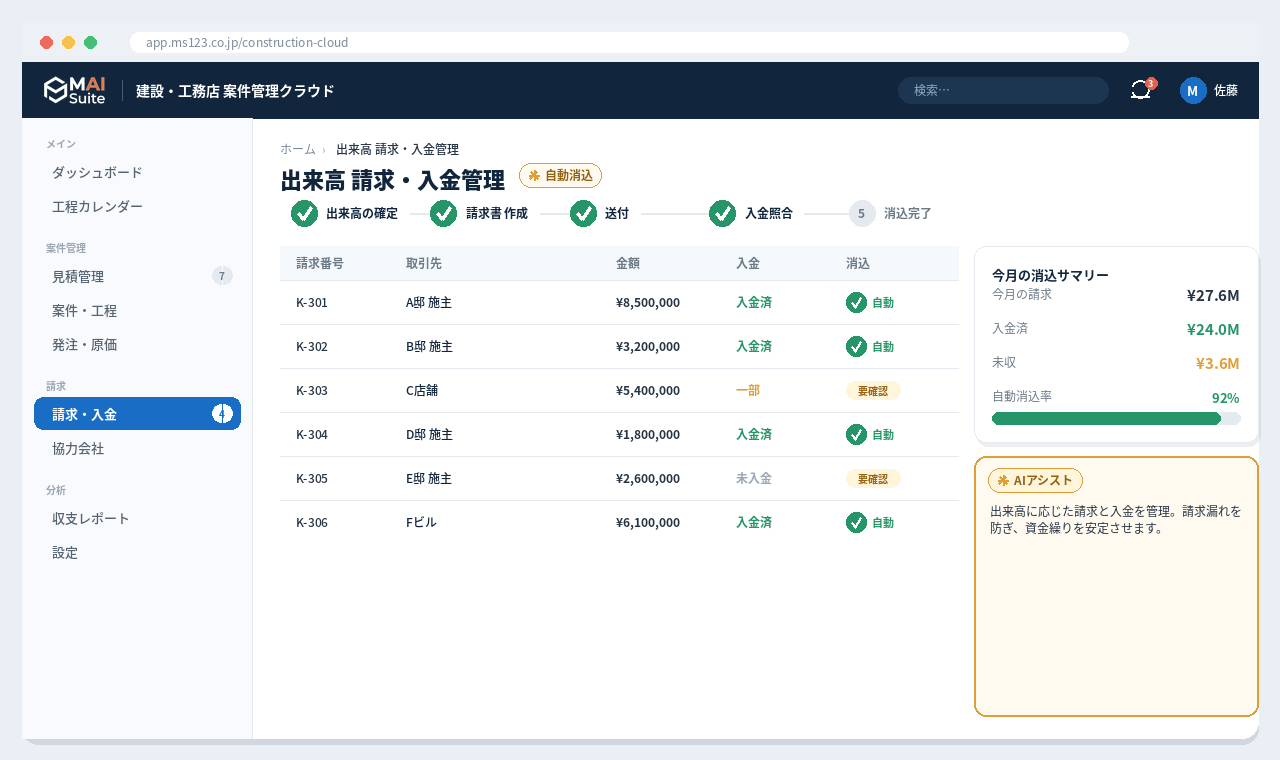This screenshot has width=1280, height=760.
Task: Click customer A邸 施主
Action: [429, 303]
